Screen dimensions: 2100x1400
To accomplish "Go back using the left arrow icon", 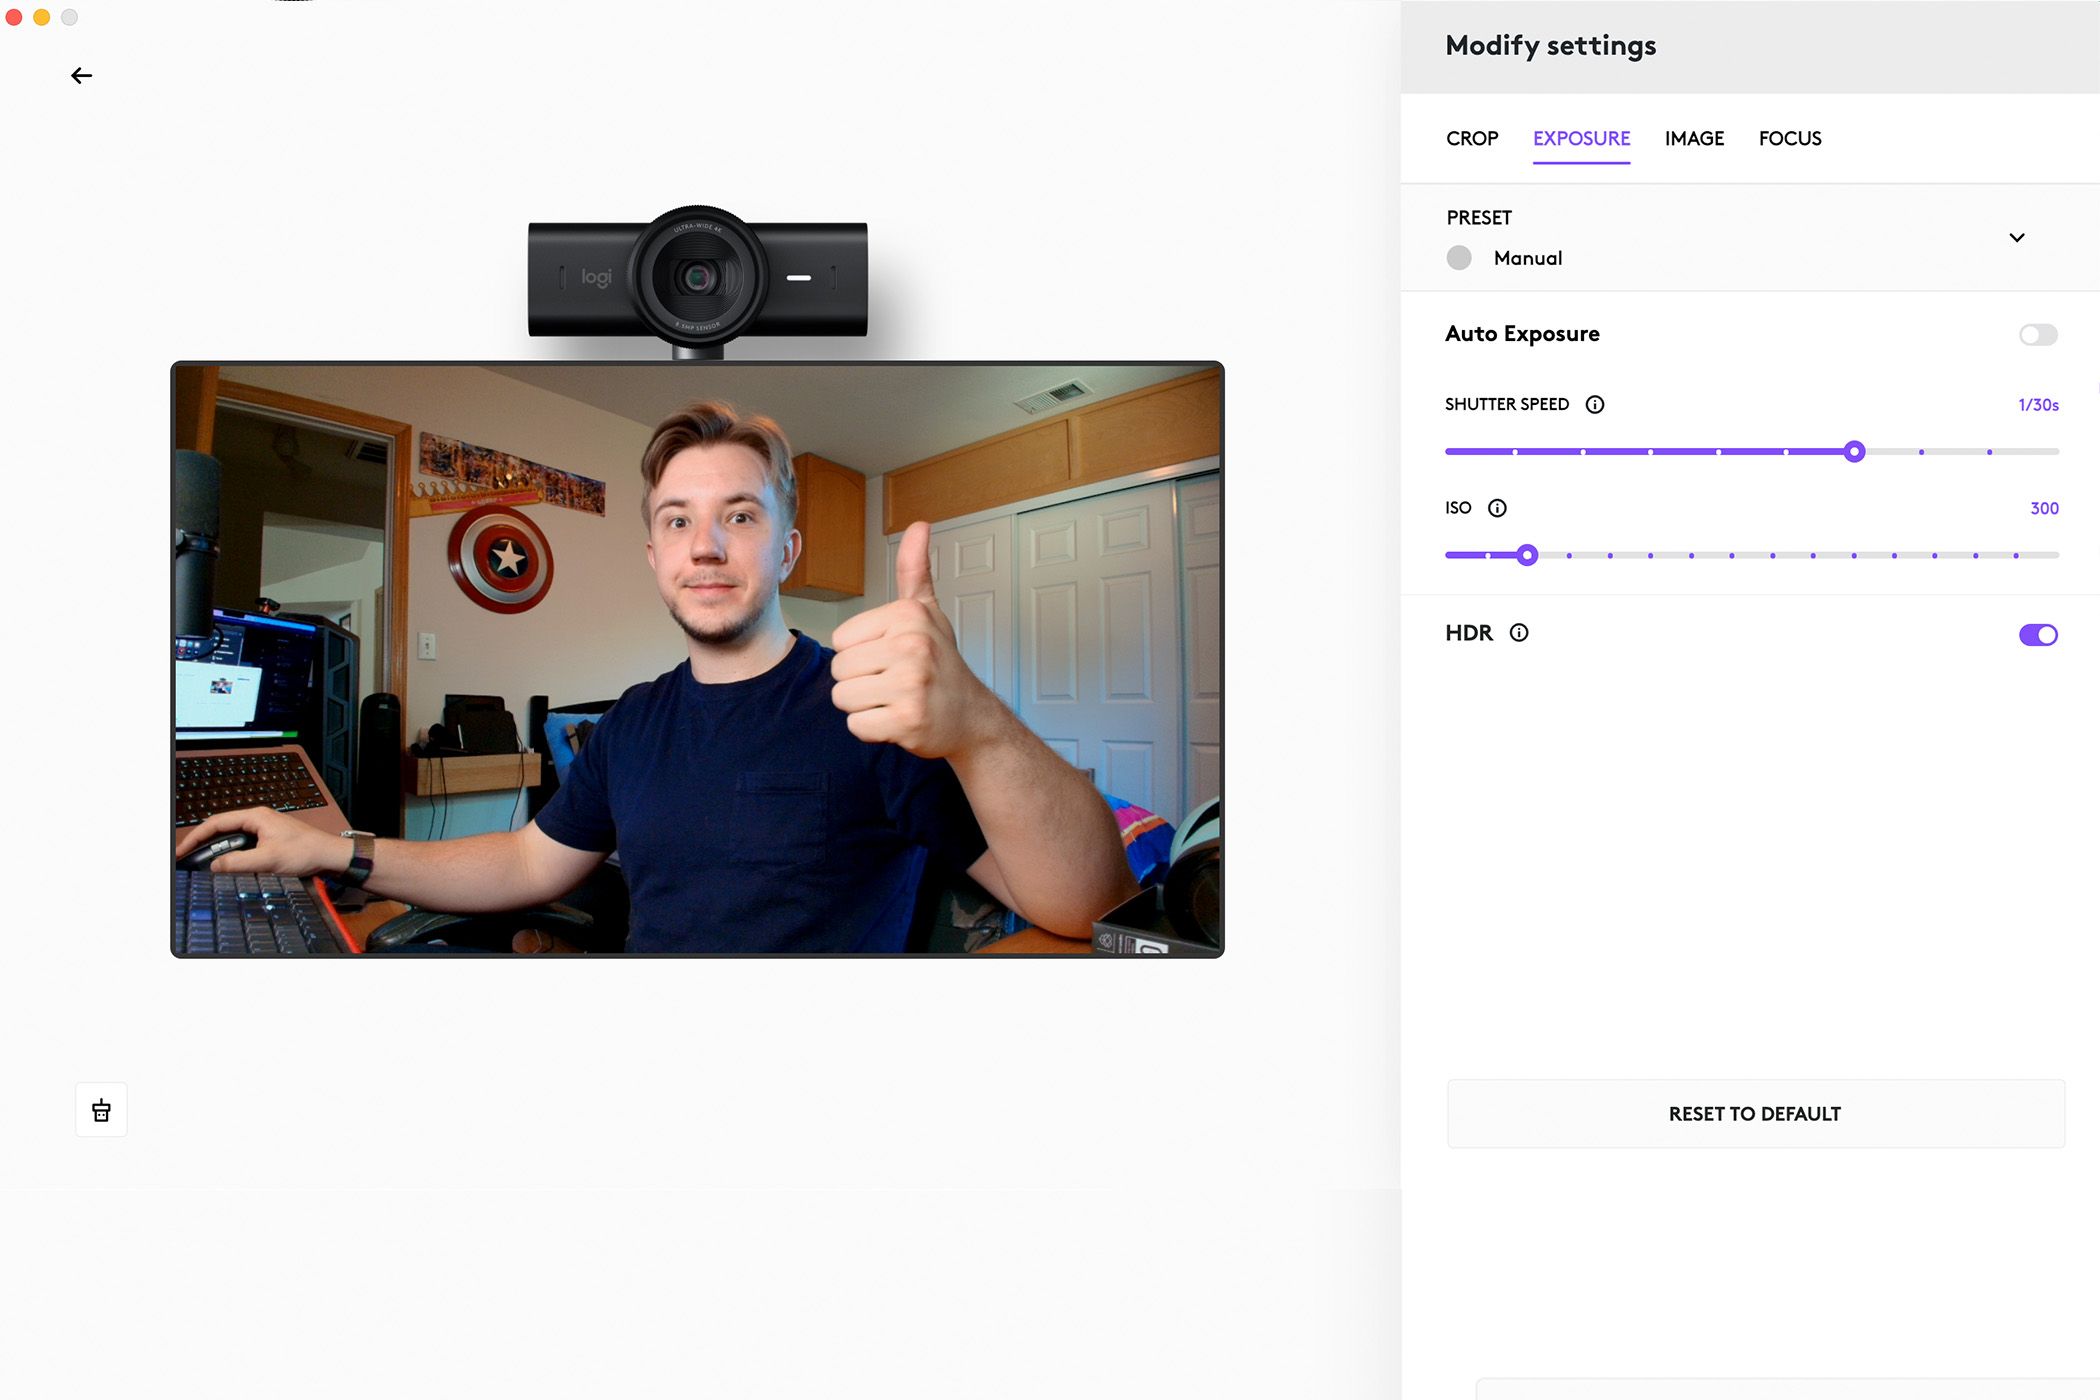I will [x=82, y=76].
